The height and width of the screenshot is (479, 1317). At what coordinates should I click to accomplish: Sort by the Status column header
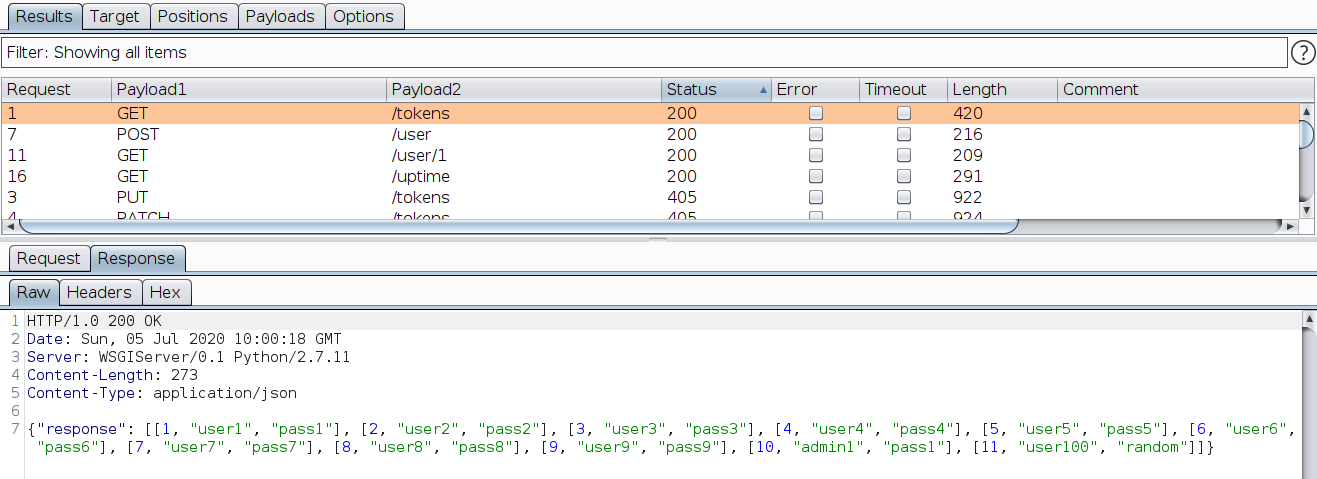pyautogui.click(x=715, y=89)
